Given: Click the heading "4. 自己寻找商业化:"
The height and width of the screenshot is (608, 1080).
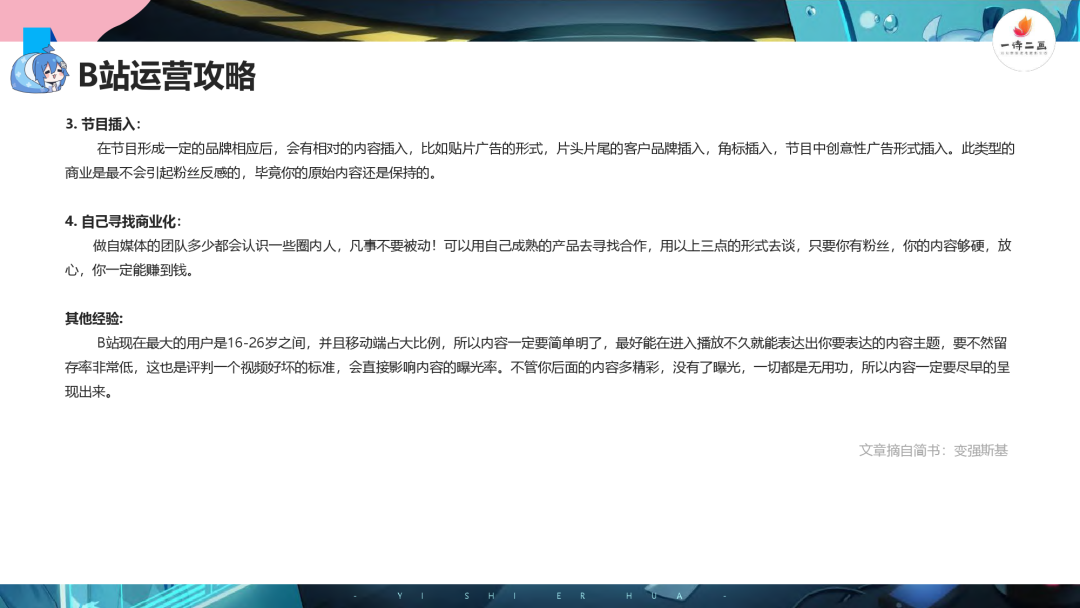Looking at the screenshot, I should pos(123,222).
